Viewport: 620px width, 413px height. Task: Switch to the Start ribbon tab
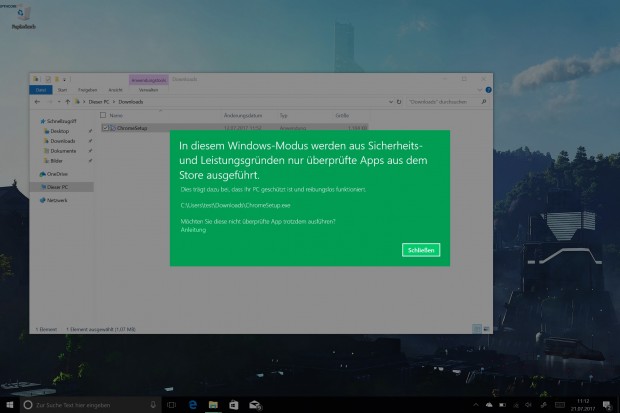tap(62, 90)
